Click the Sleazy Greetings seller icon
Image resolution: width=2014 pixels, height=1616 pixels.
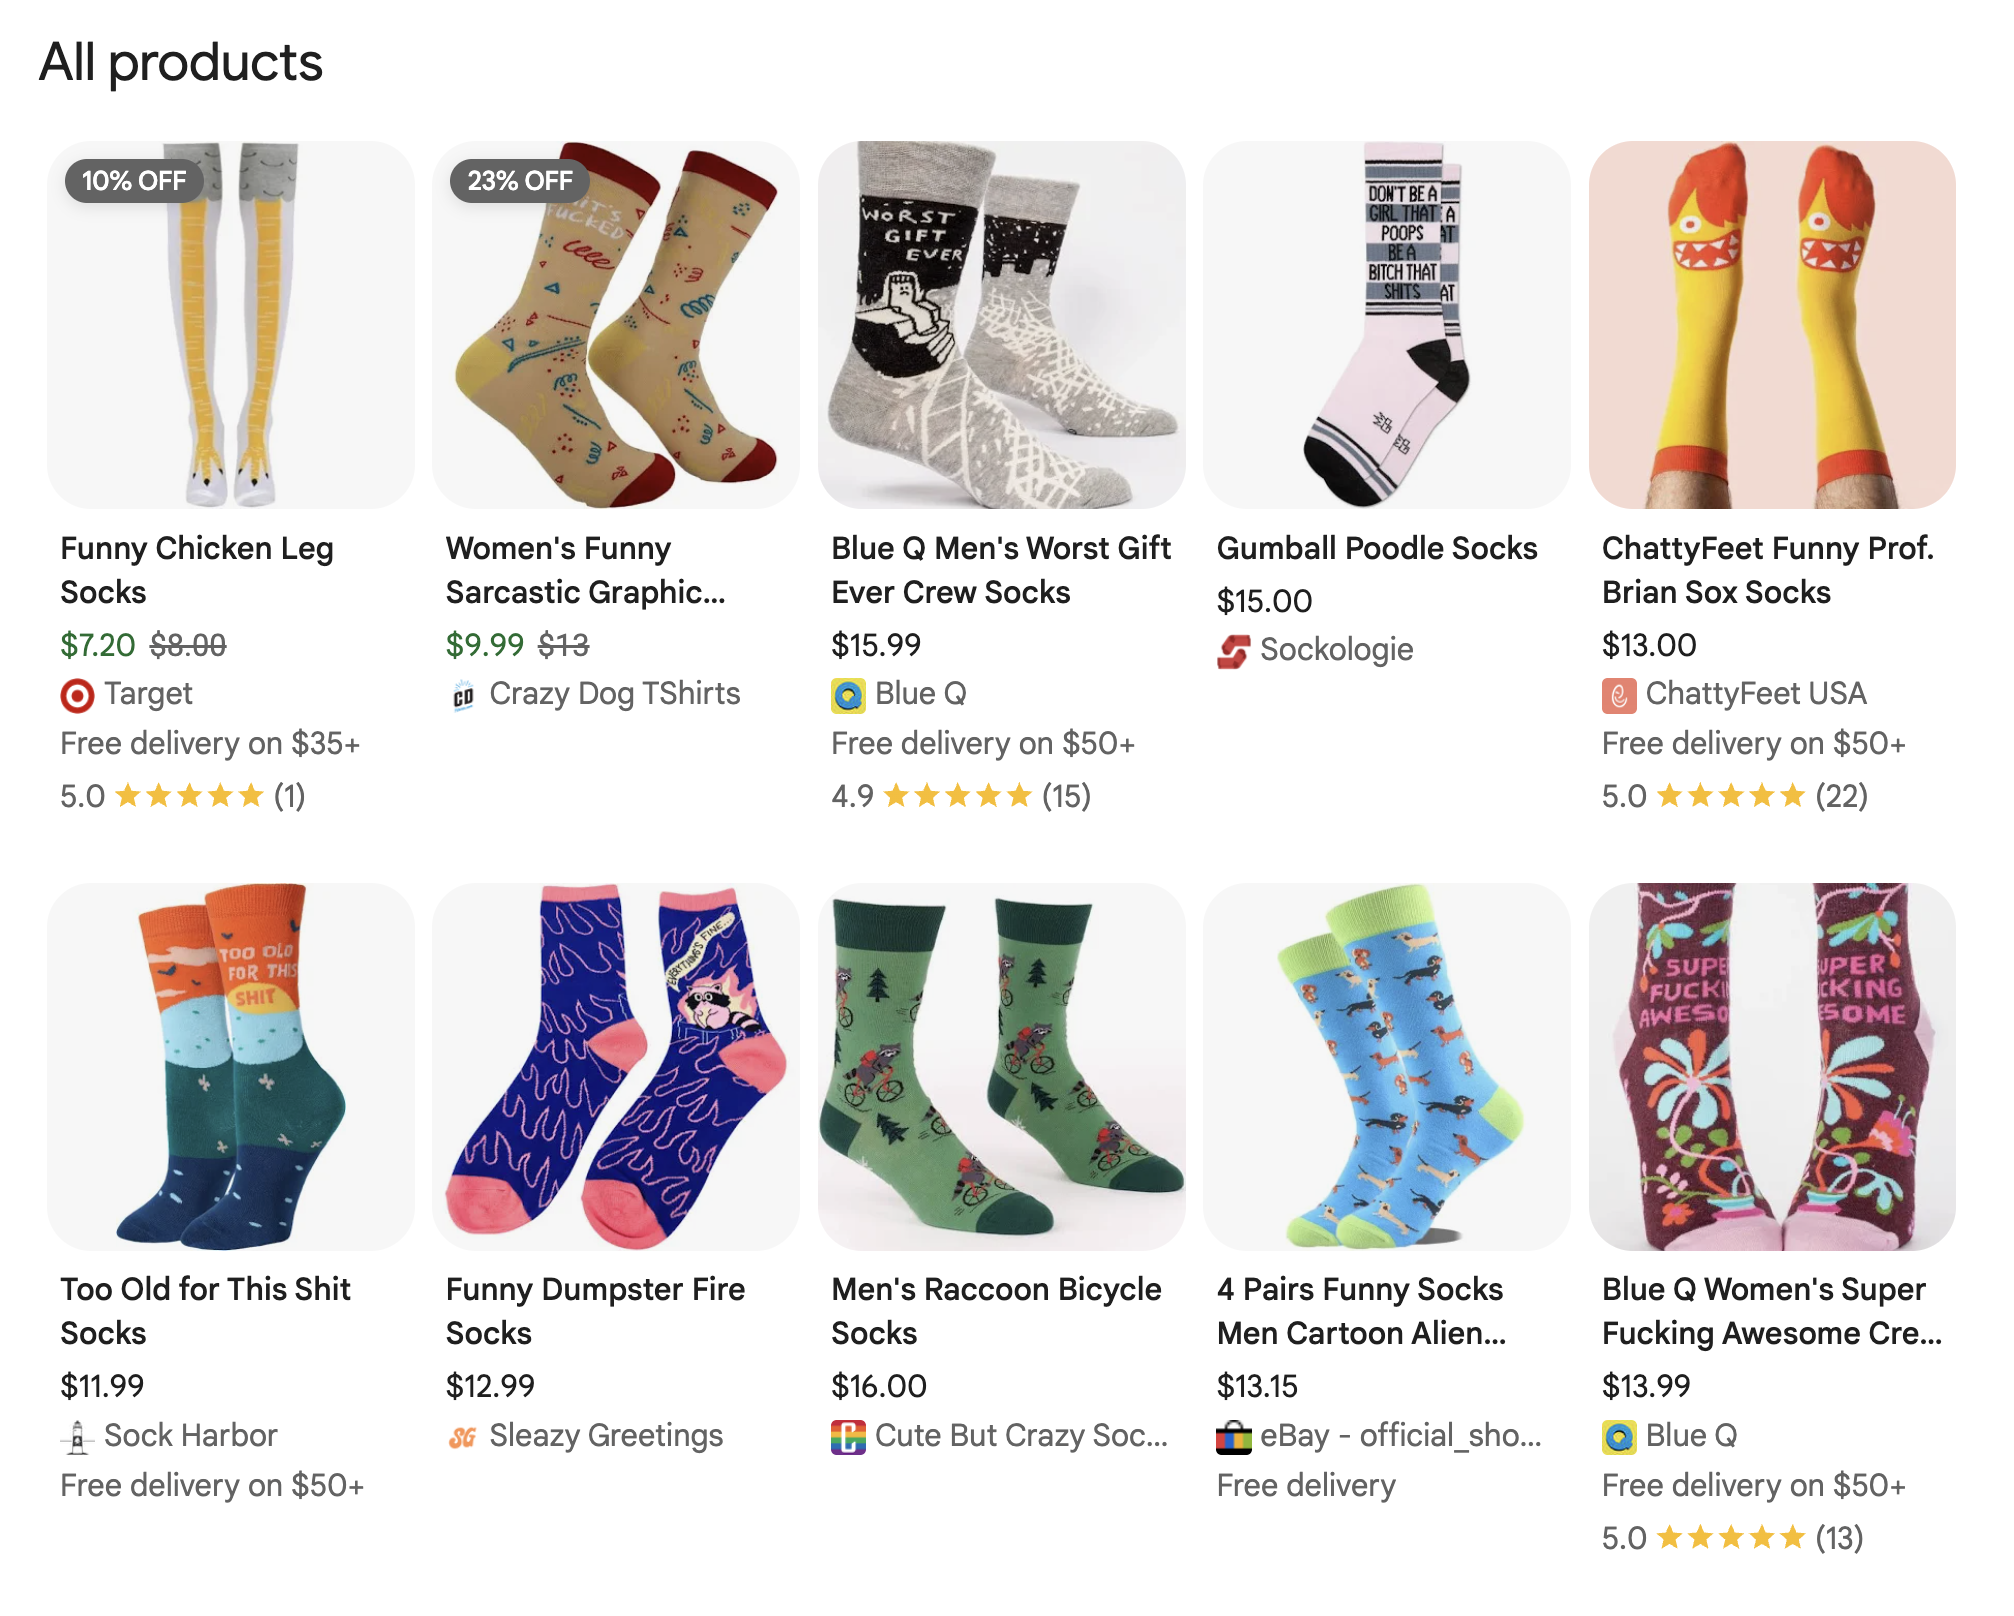tap(461, 1437)
